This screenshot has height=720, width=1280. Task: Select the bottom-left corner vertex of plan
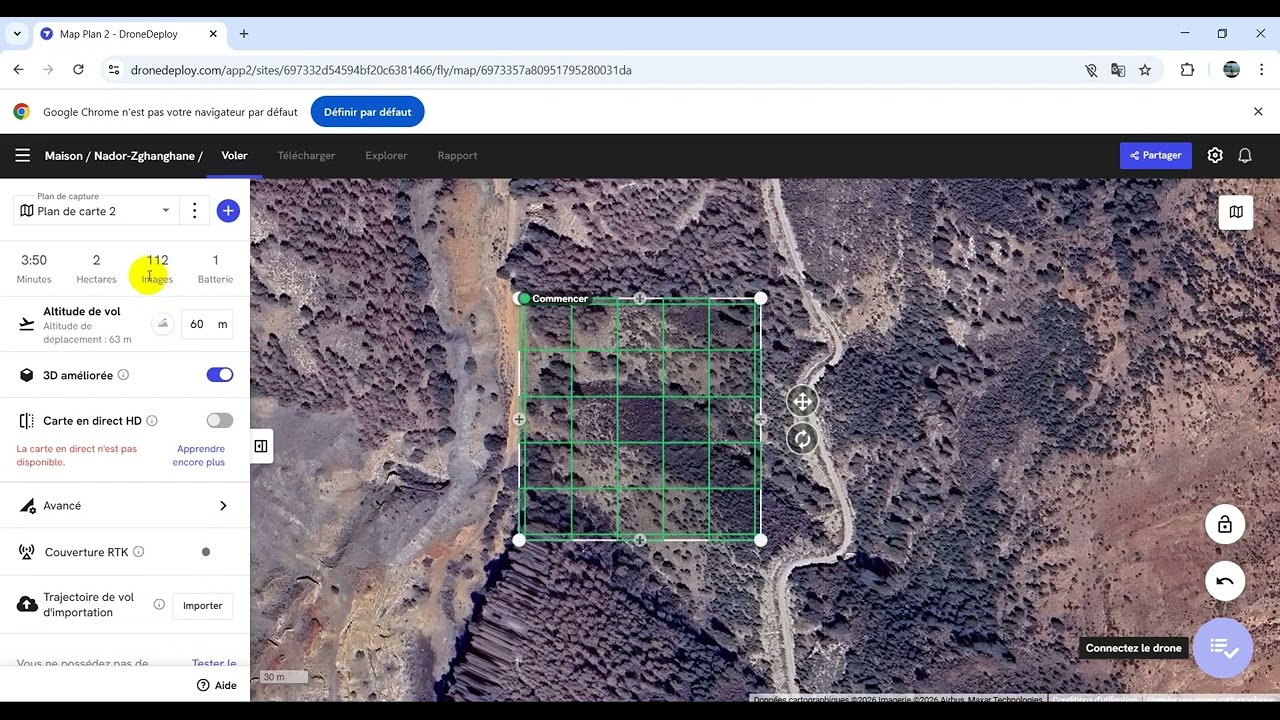[x=519, y=540]
